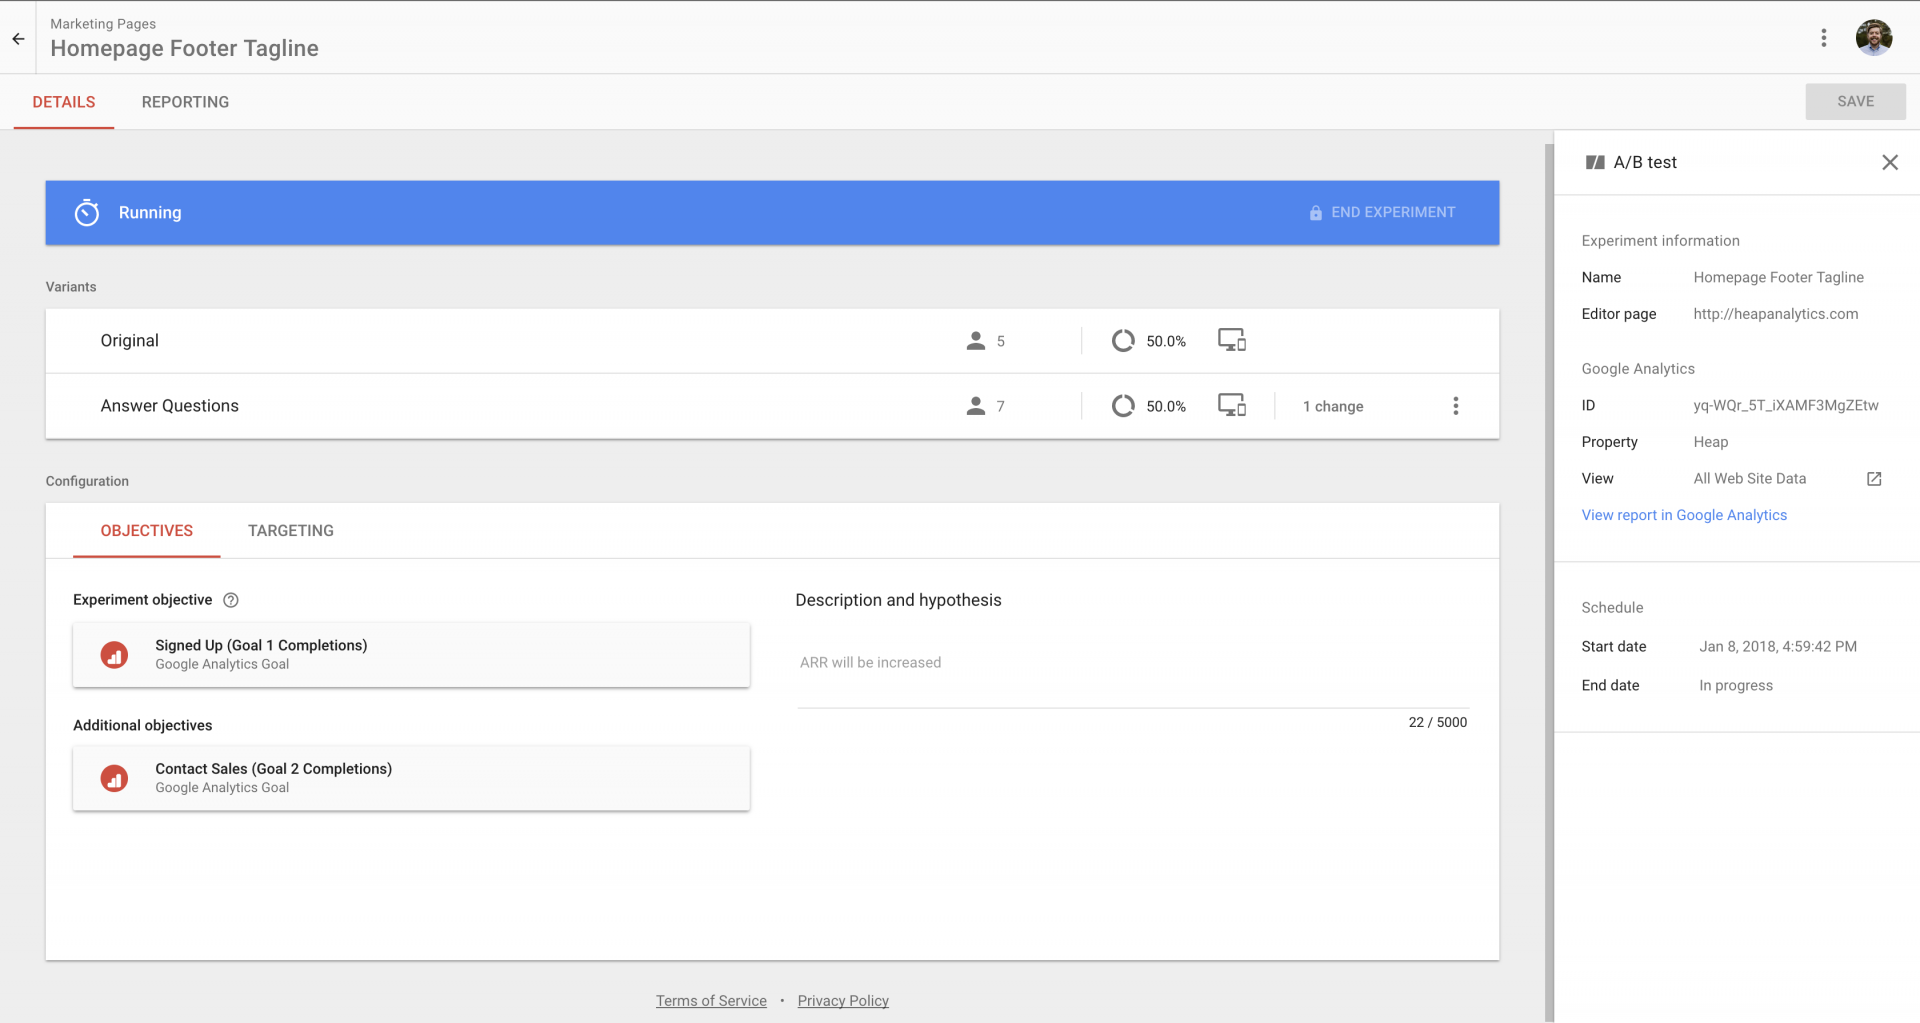The image size is (1920, 1023).
Task: Click the start date Jan 8, 2018 value
Action: [x=1777, y=647]
